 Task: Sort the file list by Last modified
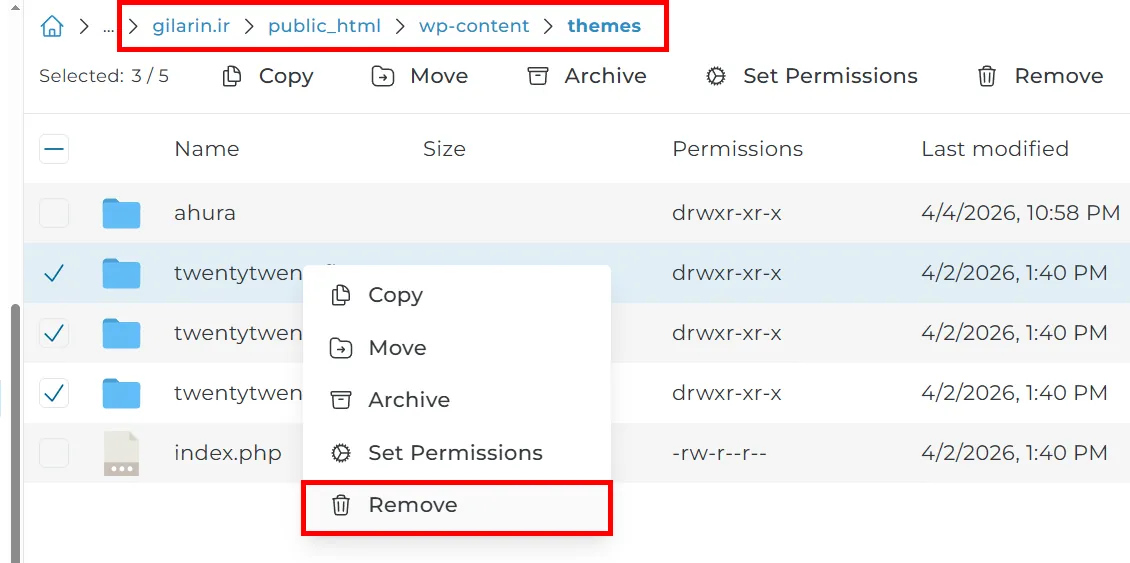(995, 149)
